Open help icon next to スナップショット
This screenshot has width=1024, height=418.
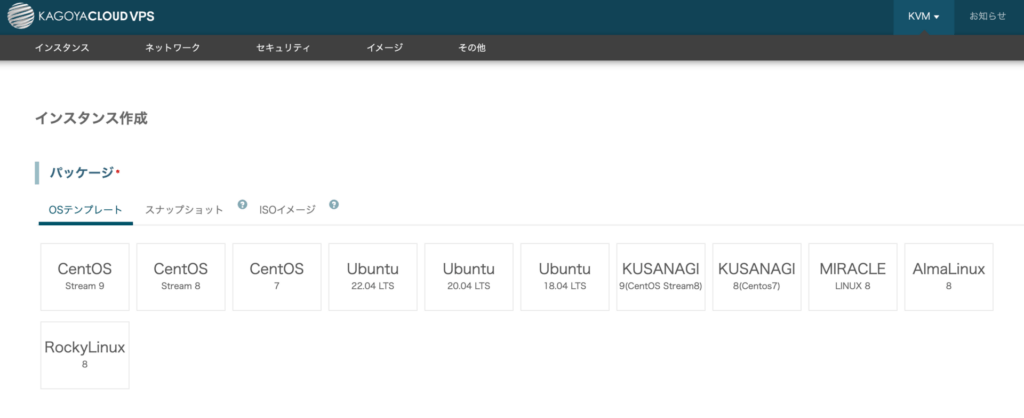click(x=242, y=204)
